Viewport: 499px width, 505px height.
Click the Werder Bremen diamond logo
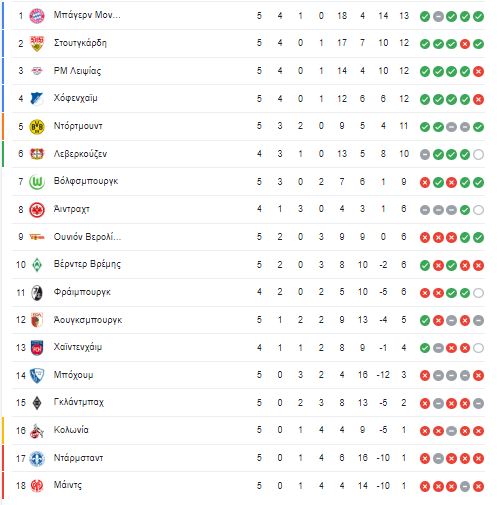(37, 265)
